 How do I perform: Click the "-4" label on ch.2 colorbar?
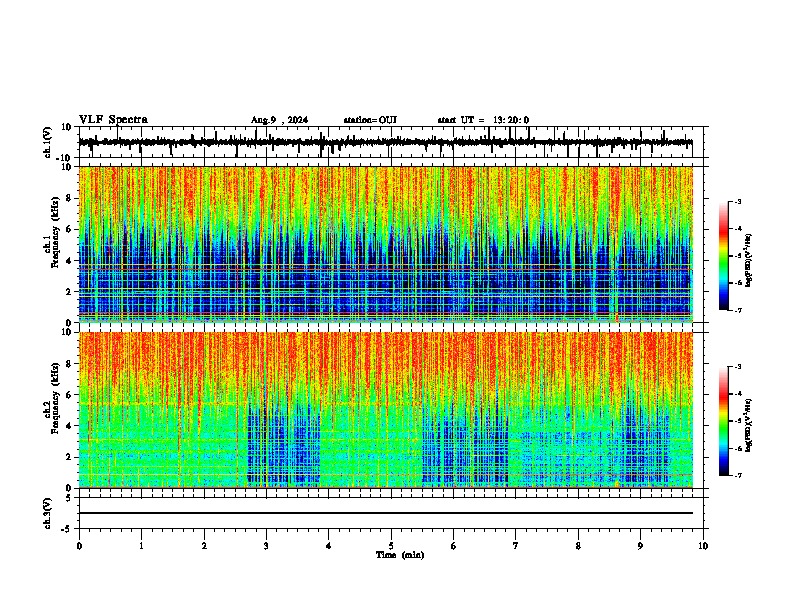coord(737,393)
